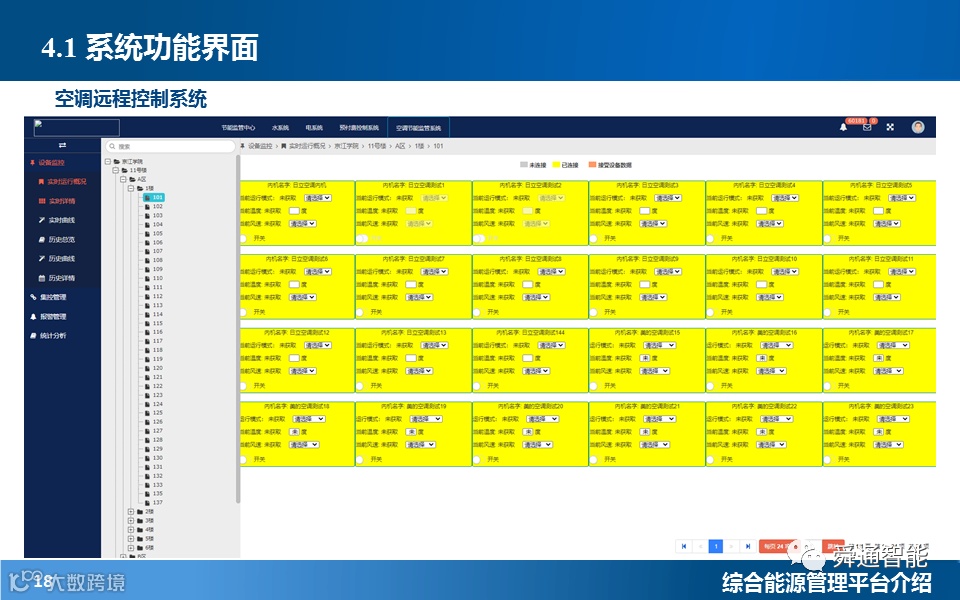Click 接受设备数据 orange legend swatch
Viewport: 960px width, 600px height.
click(x=592, y=165)
